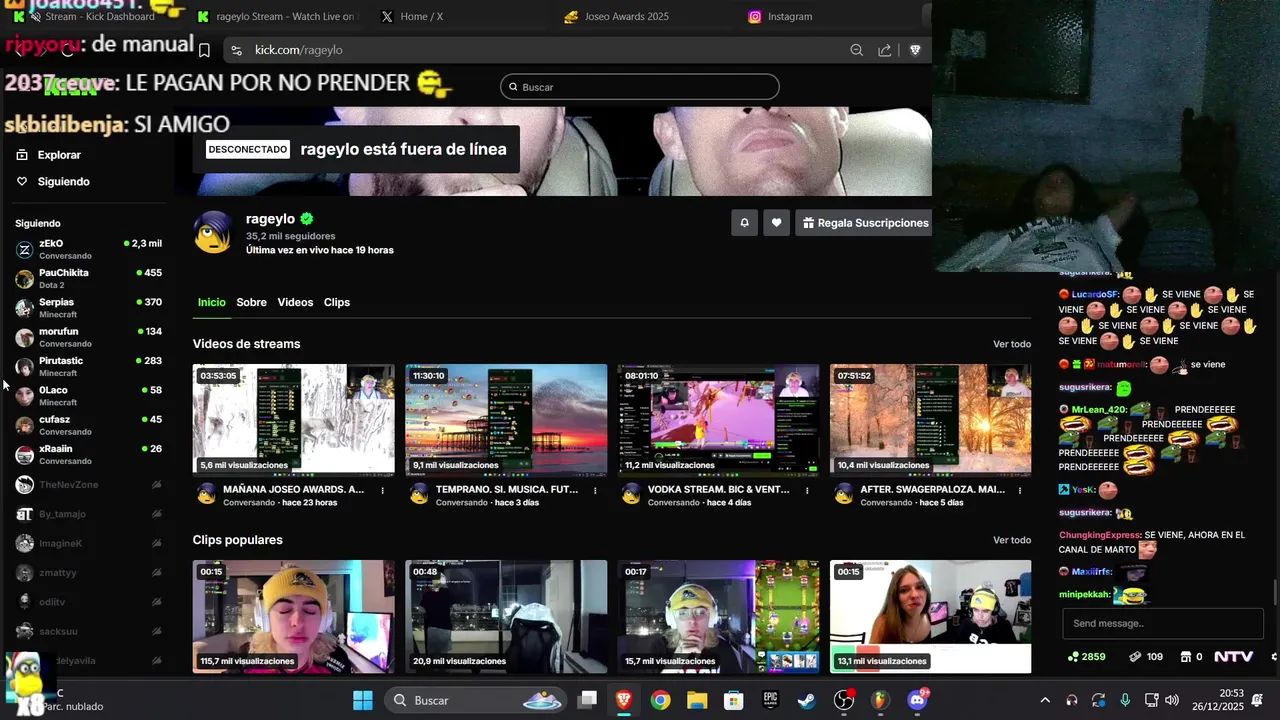The image size is (1280, 720).
Task: Open offline channel TheNevZone
Action: [x=88, y=485]
